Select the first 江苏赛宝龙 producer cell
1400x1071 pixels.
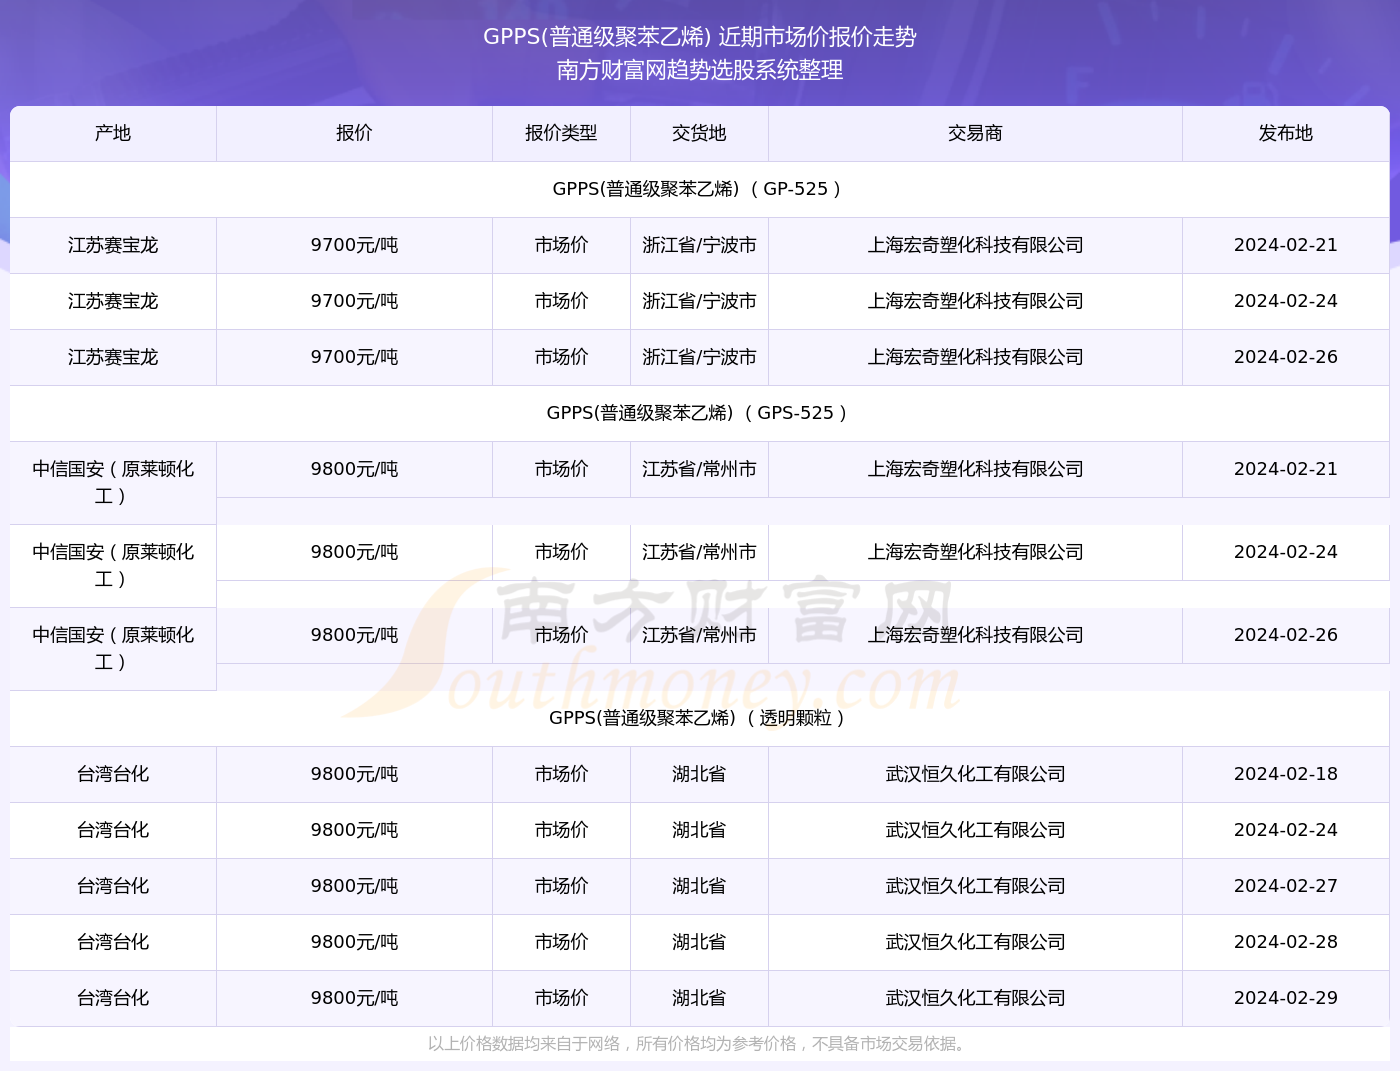[112, 245]
